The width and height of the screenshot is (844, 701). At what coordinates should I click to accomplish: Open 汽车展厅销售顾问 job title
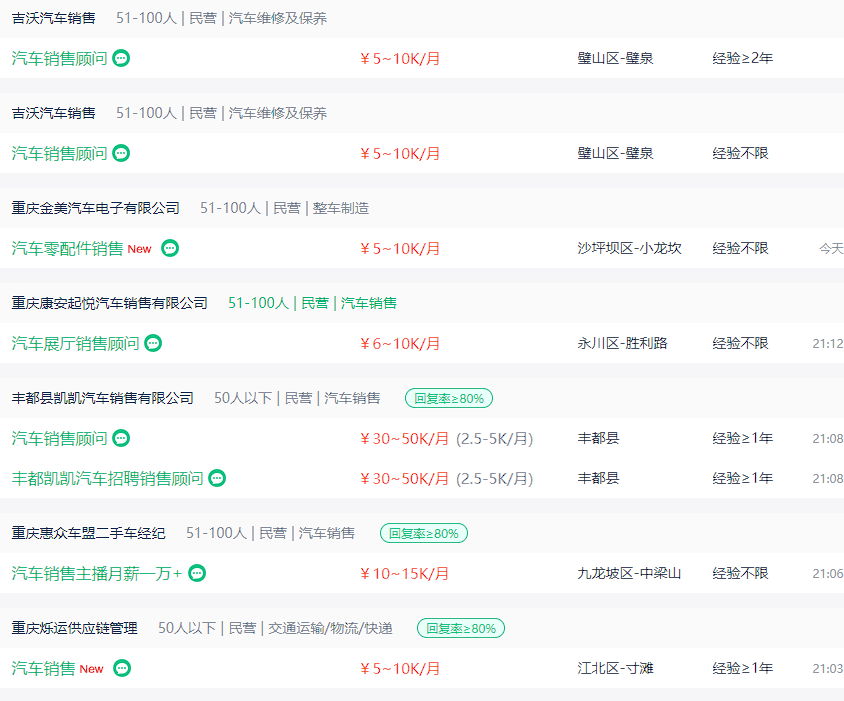[x=75, y=343]
